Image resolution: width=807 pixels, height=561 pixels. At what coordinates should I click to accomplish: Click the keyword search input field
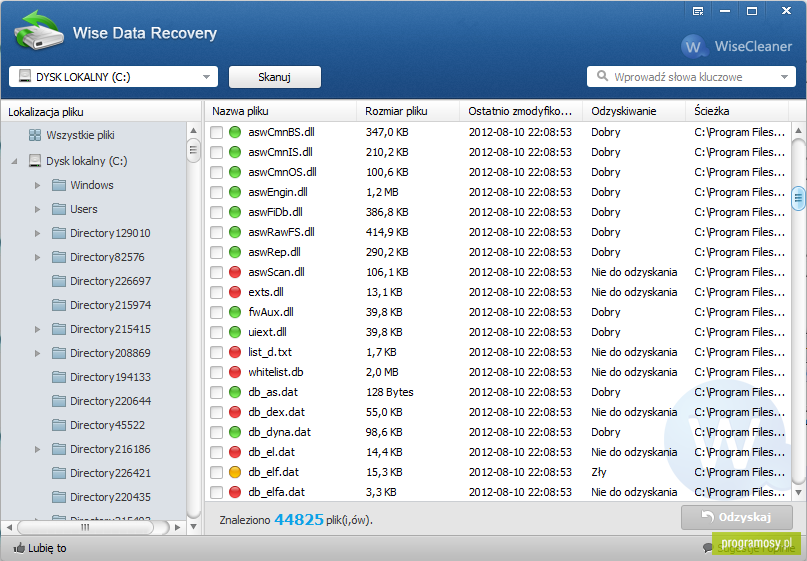(x=692, y=77)
